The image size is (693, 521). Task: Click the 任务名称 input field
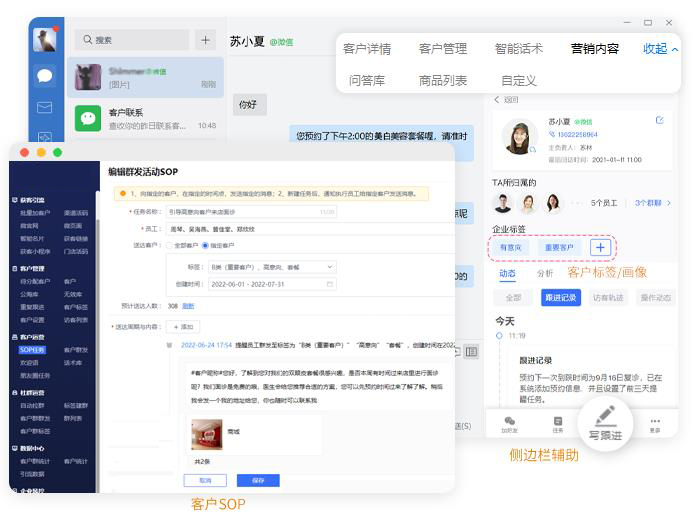click(x=251, y=212)
